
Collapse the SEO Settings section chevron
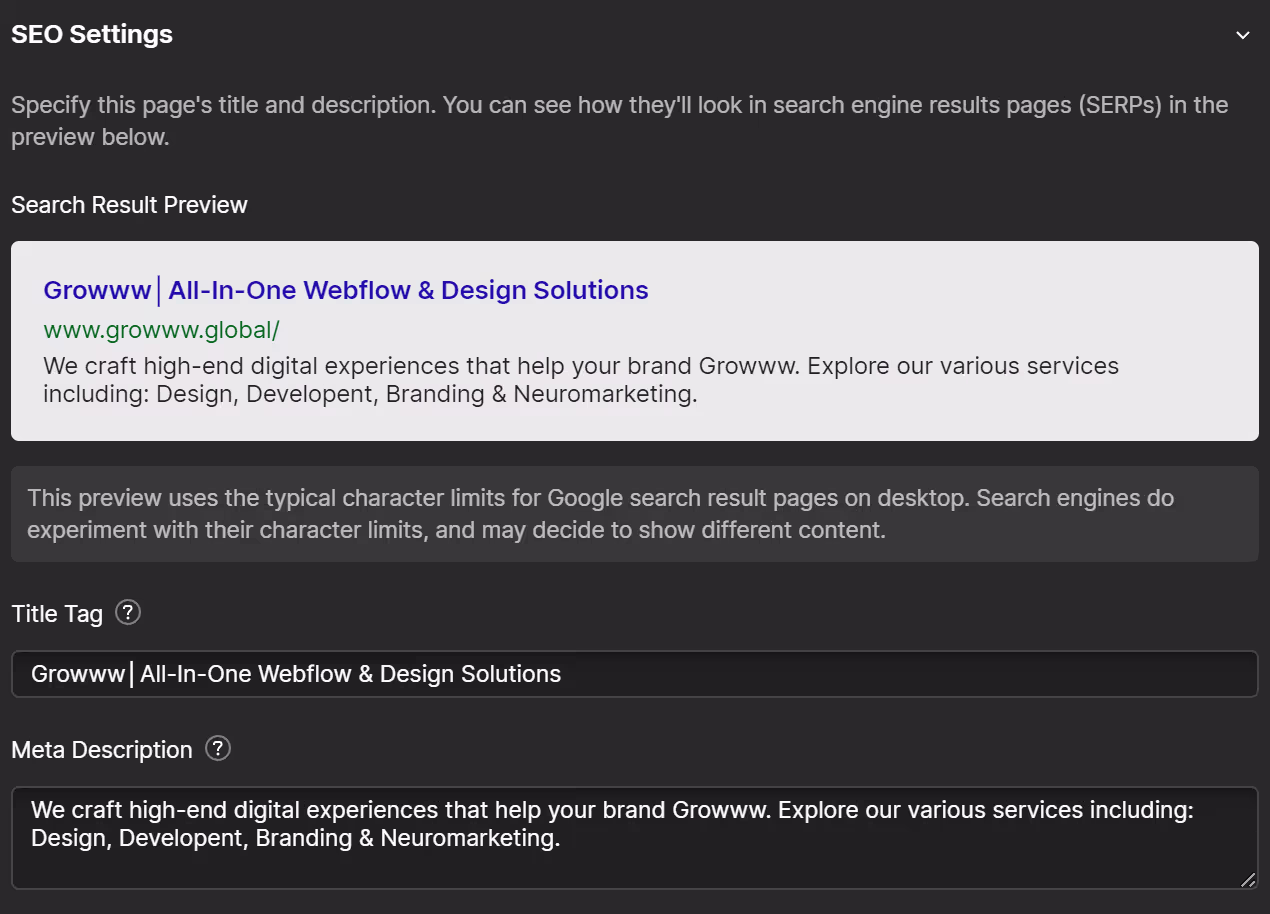click(x=1242, y=35)
